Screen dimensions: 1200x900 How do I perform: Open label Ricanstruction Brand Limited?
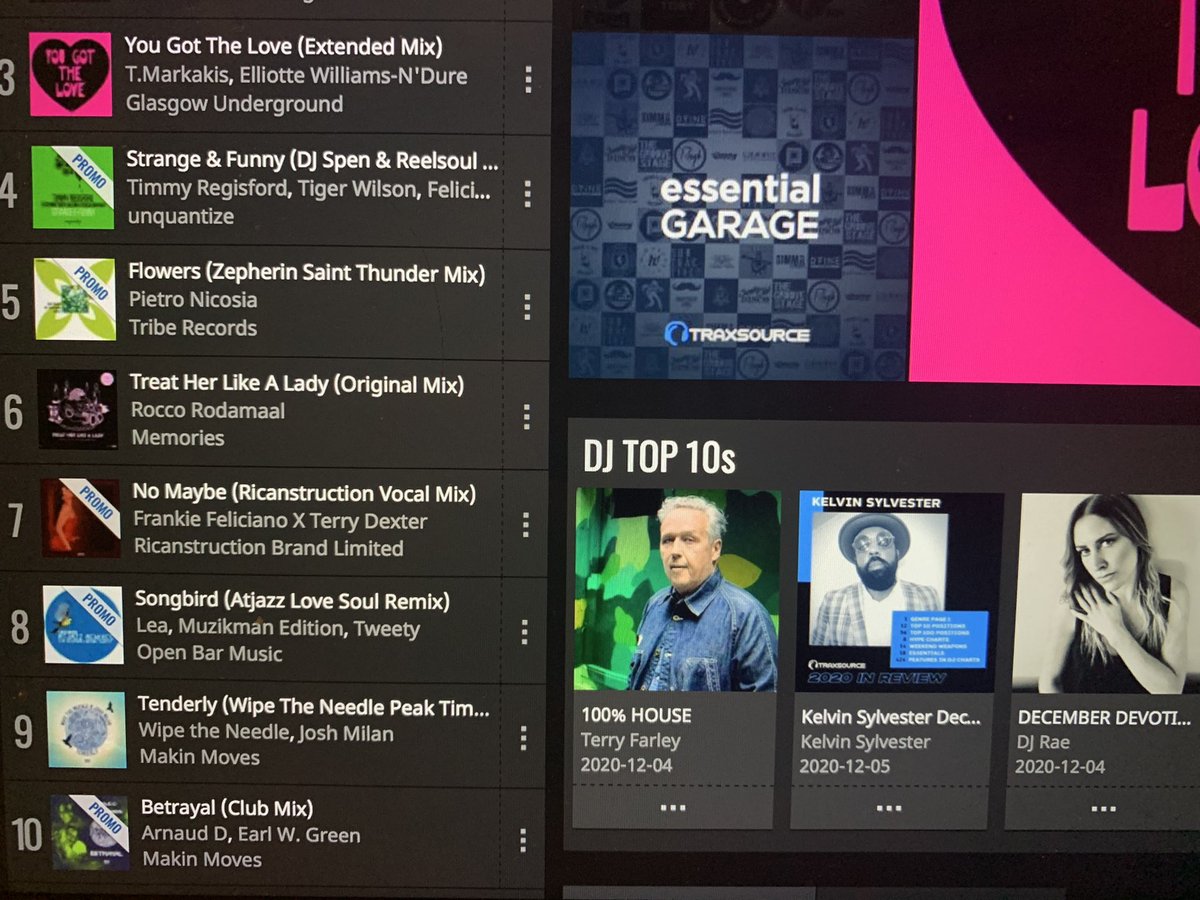coord(269,548)
